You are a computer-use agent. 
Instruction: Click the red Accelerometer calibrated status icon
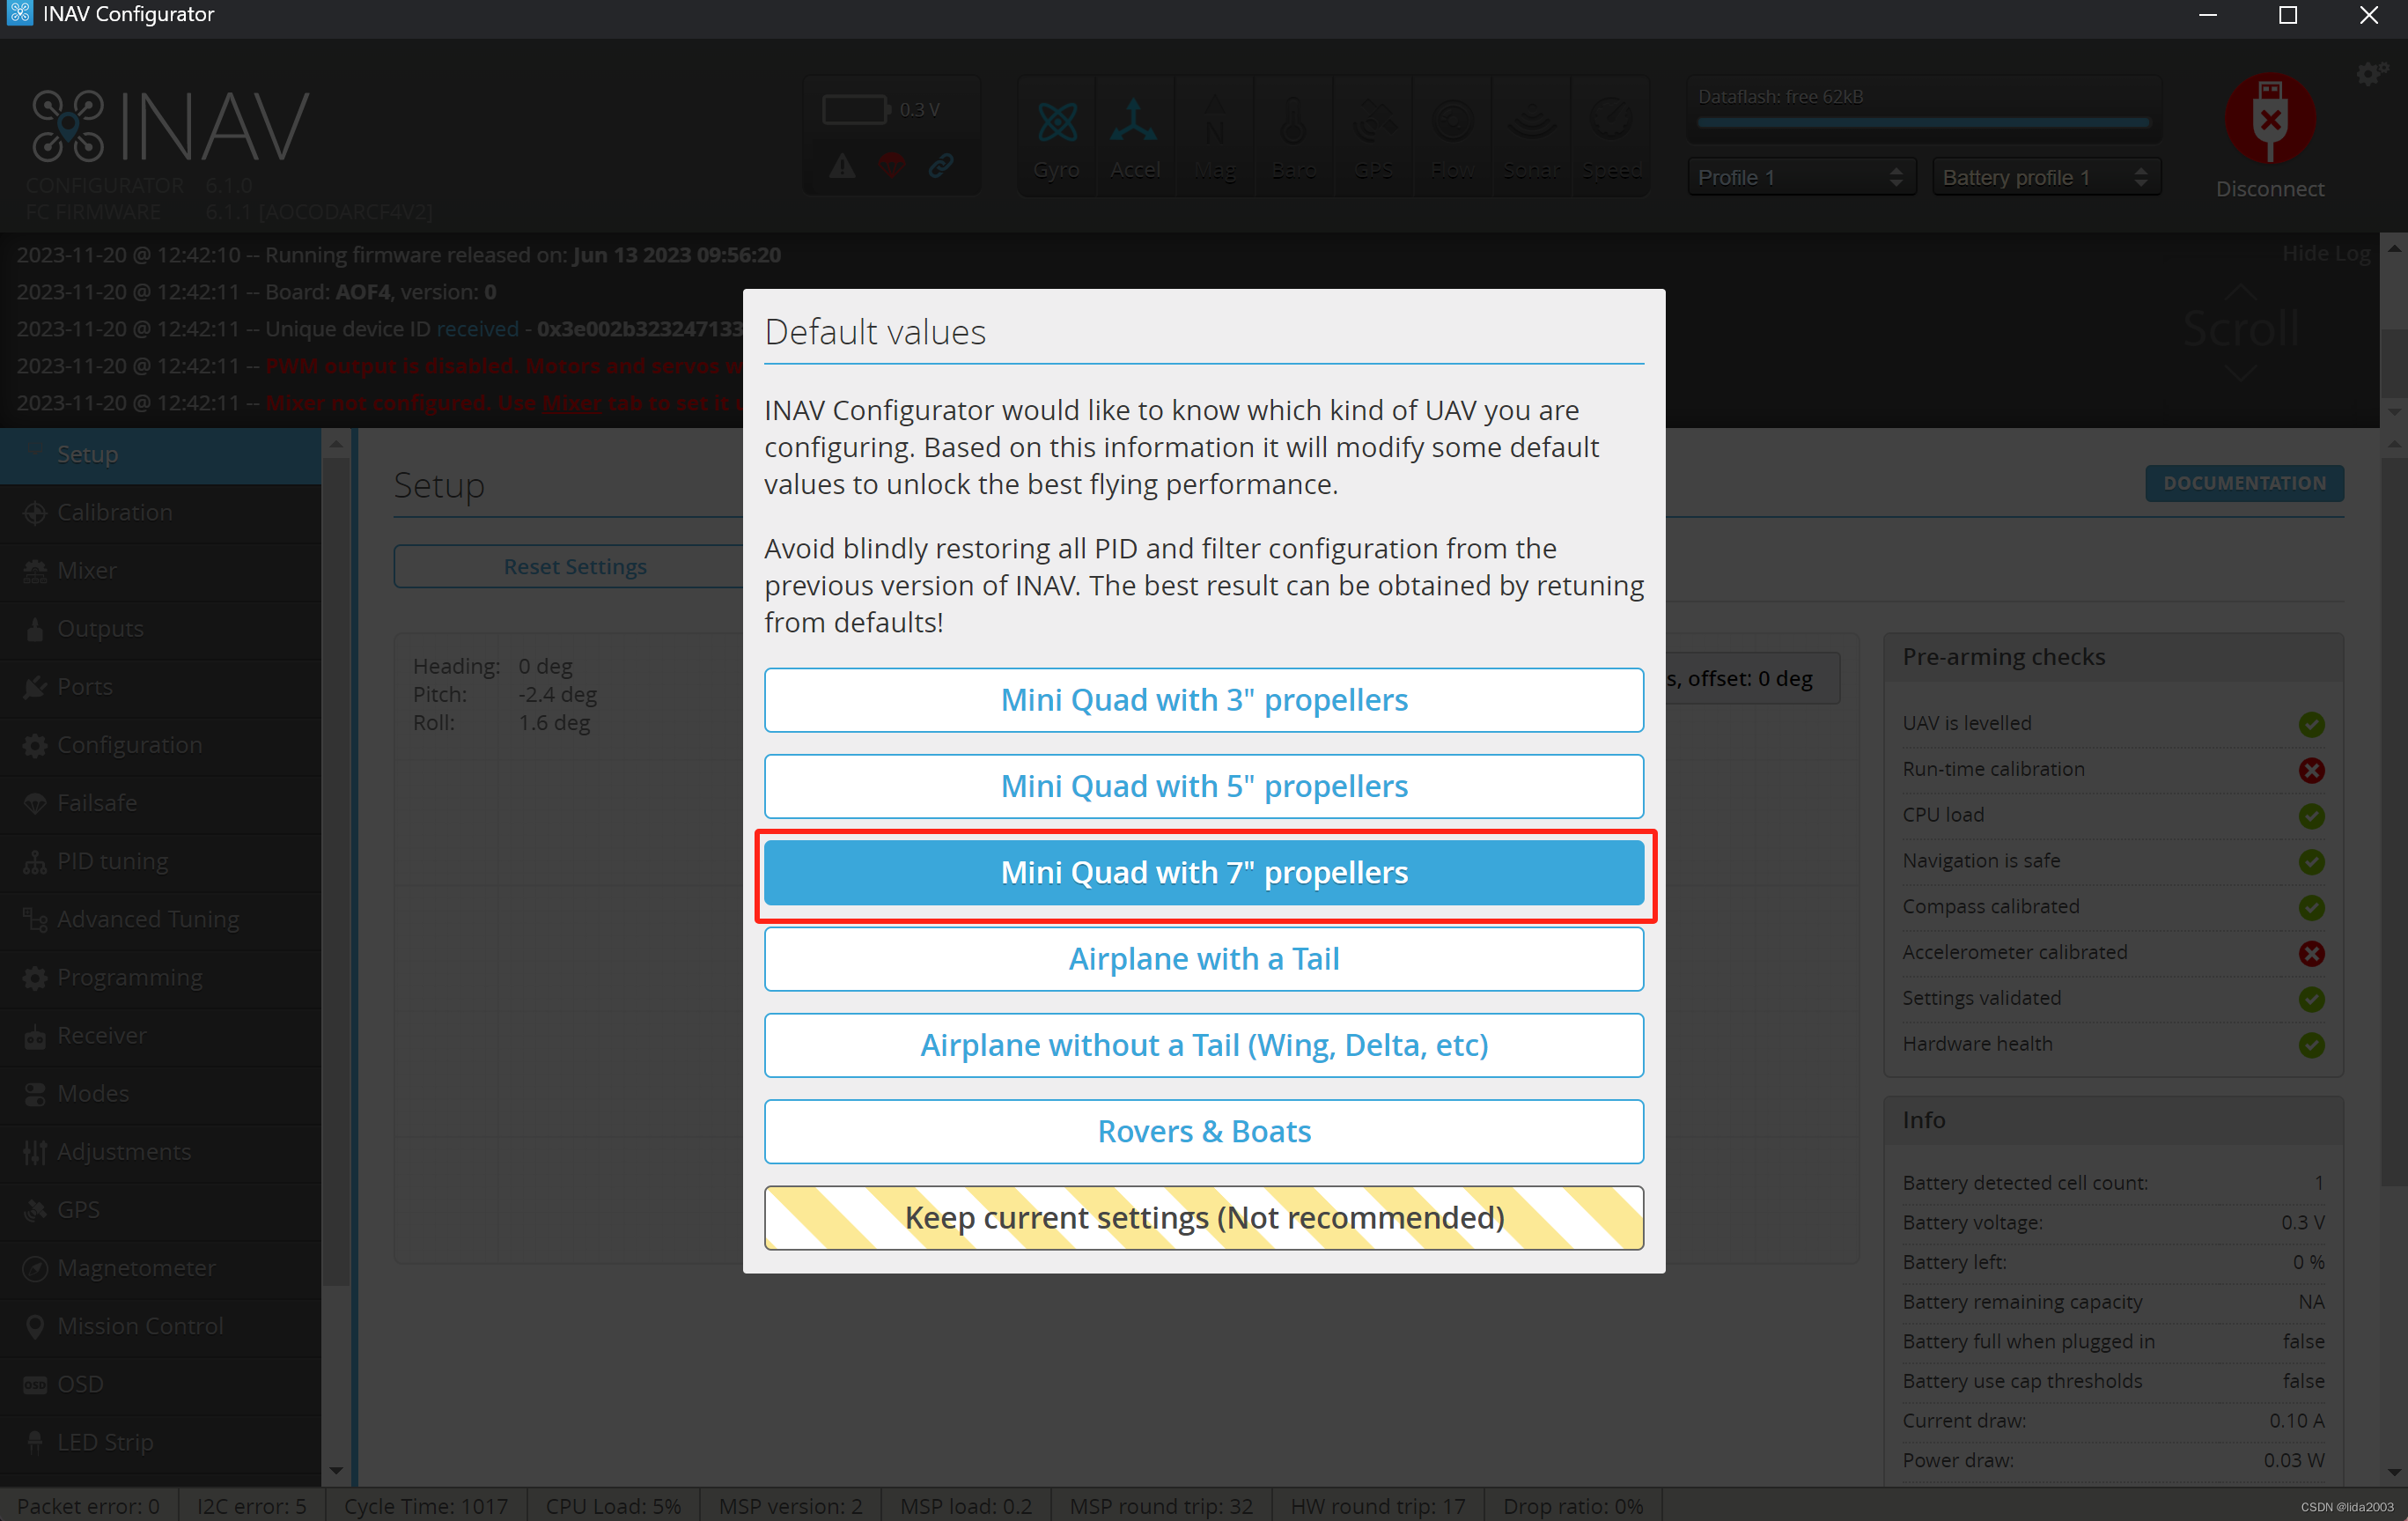click(x=2310, y=952)
